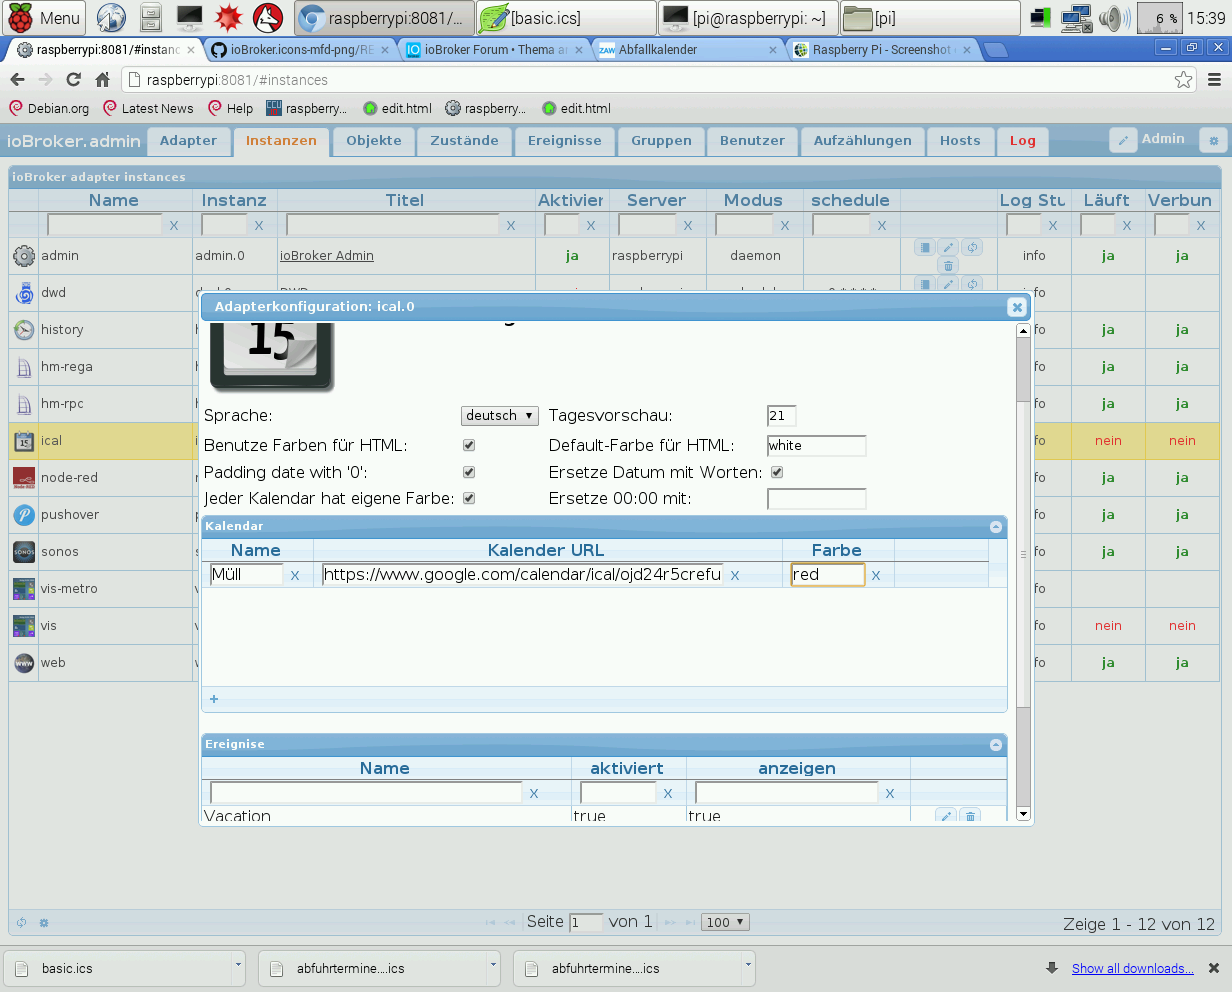Click the Default-Farbe für HTML field
Image resolution: width=1232 pixels, height=992 pixels.
pos(816,445)
